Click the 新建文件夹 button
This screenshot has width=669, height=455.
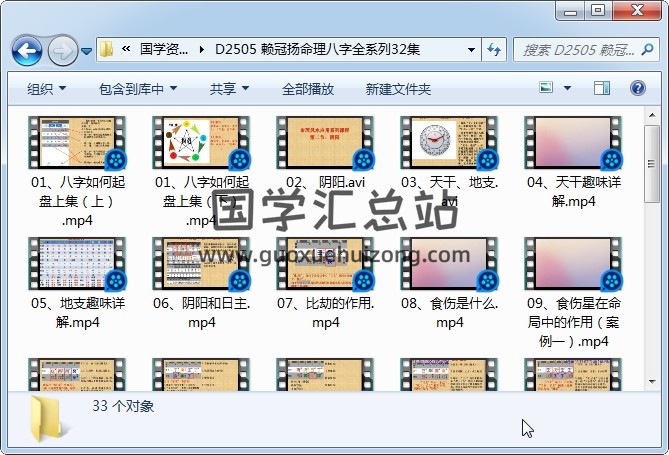click(x=398, y=89)
